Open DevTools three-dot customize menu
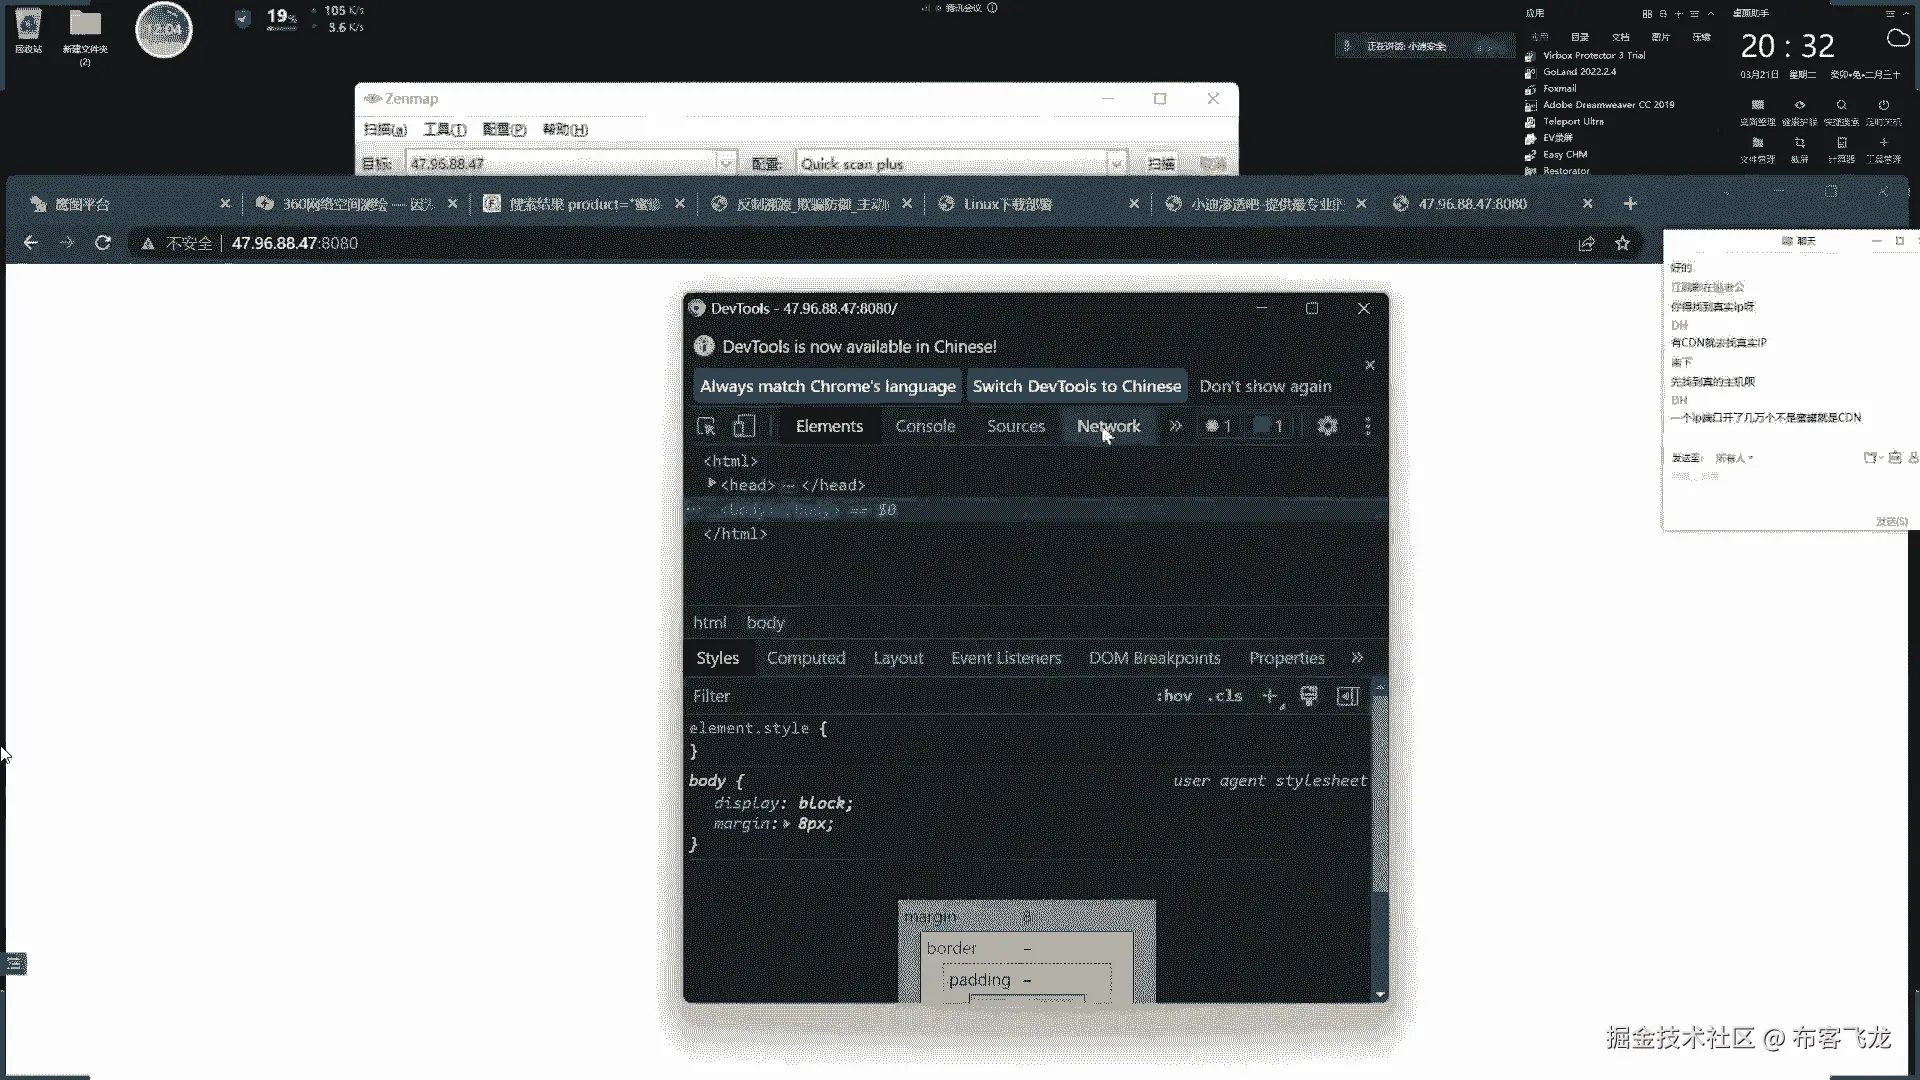The width and height of the screenshot is (1920, 1080). coord(1368,426)
